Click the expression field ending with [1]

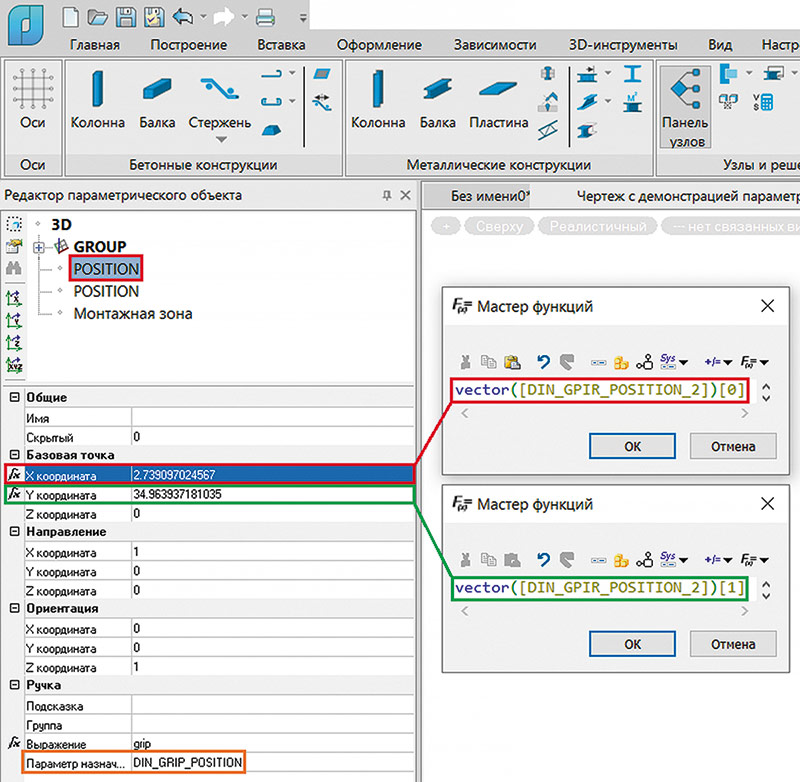tap(600, 588)
